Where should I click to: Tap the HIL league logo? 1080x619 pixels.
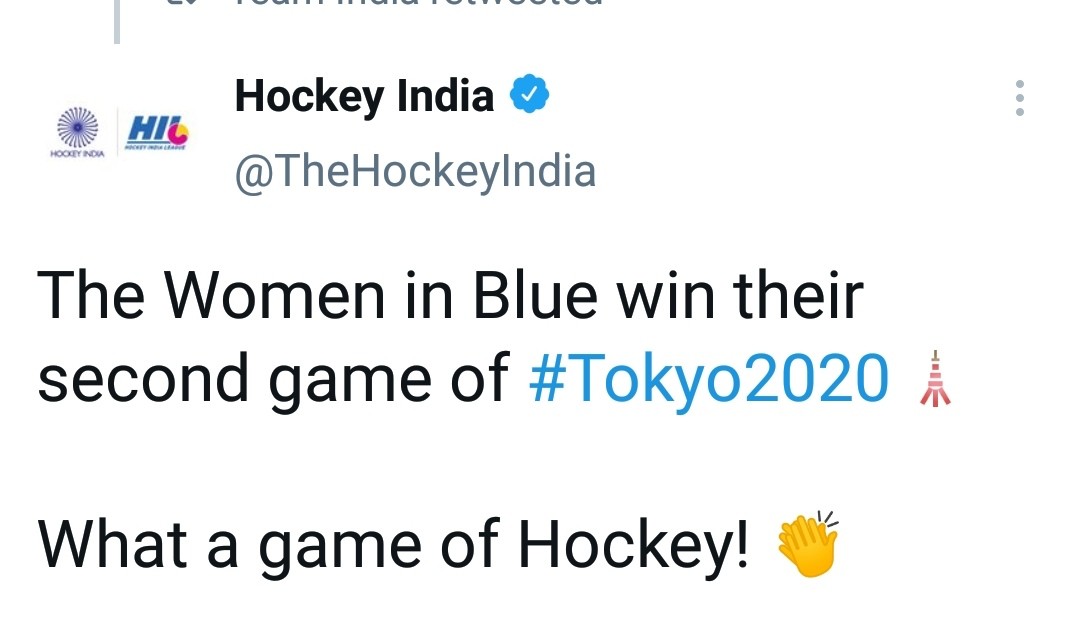158,127
